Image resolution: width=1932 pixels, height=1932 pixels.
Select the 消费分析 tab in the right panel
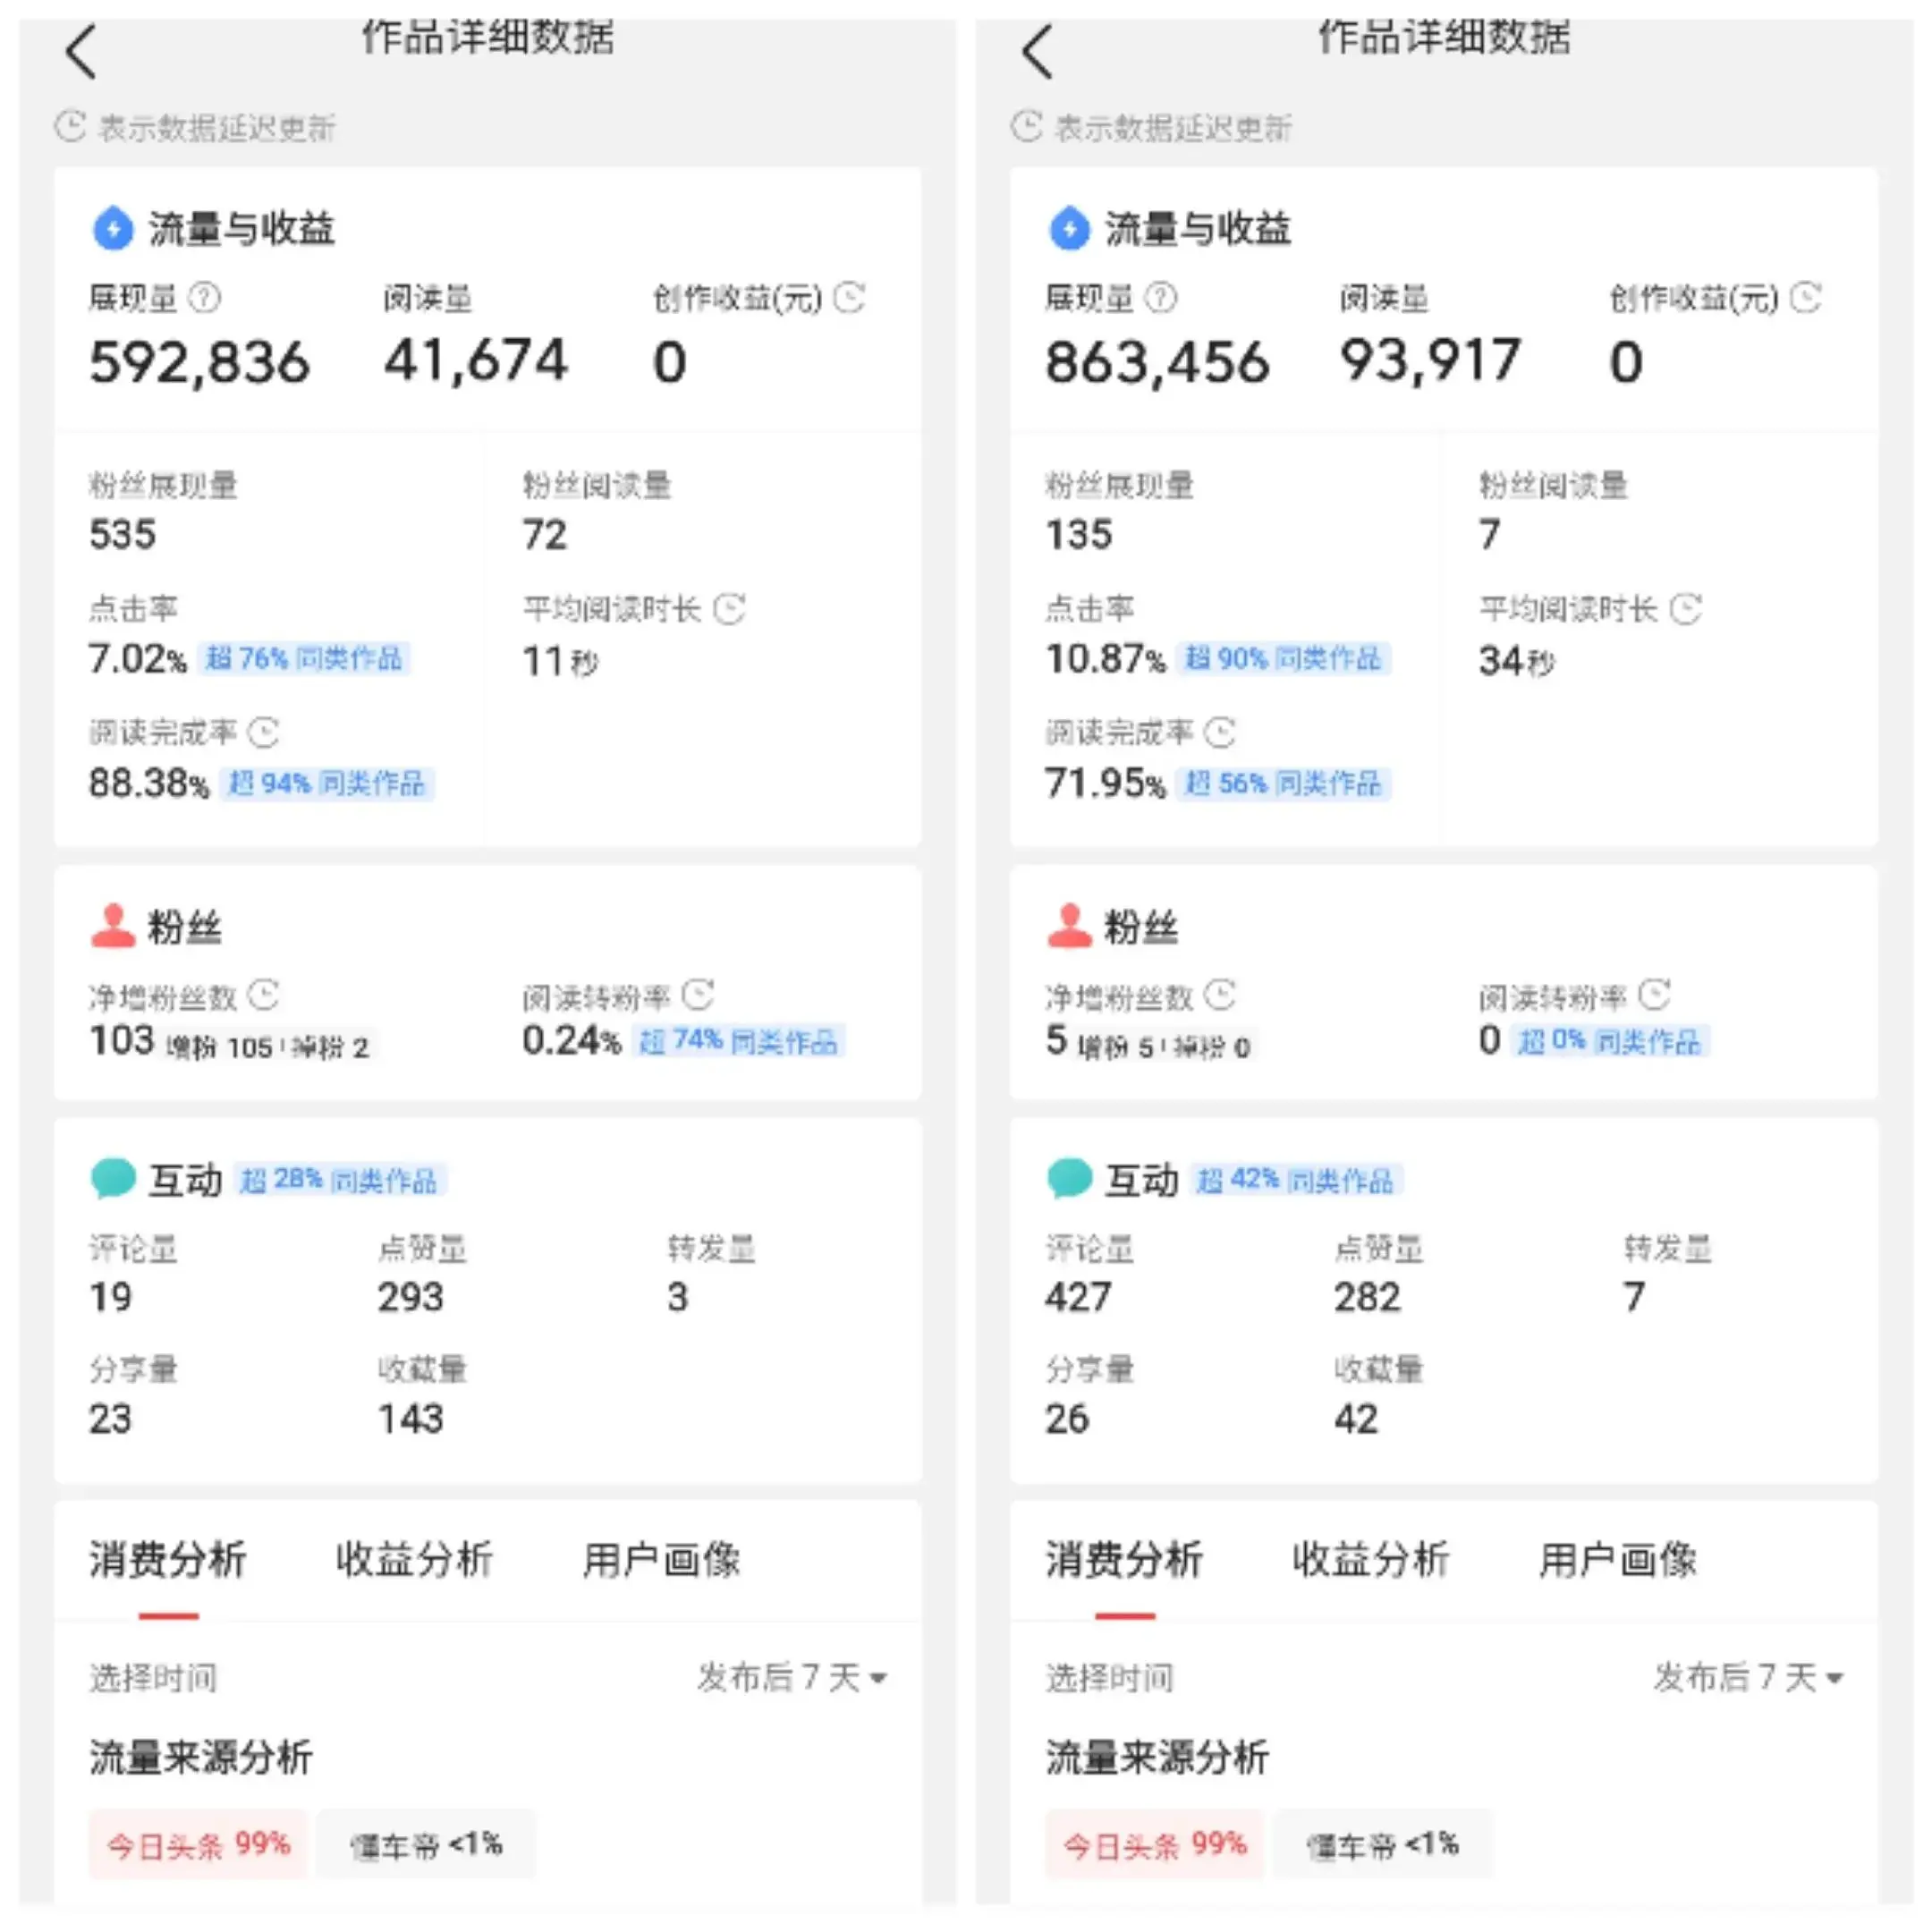coord(1124,1559)
